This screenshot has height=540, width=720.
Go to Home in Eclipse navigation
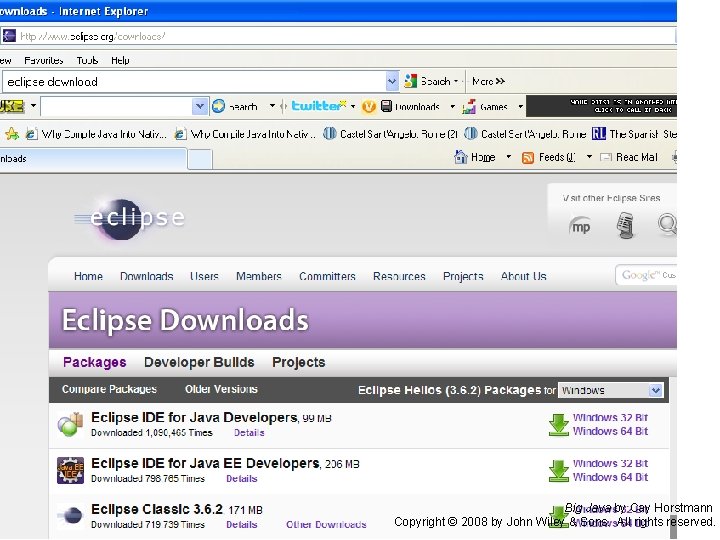click(88, 276)
